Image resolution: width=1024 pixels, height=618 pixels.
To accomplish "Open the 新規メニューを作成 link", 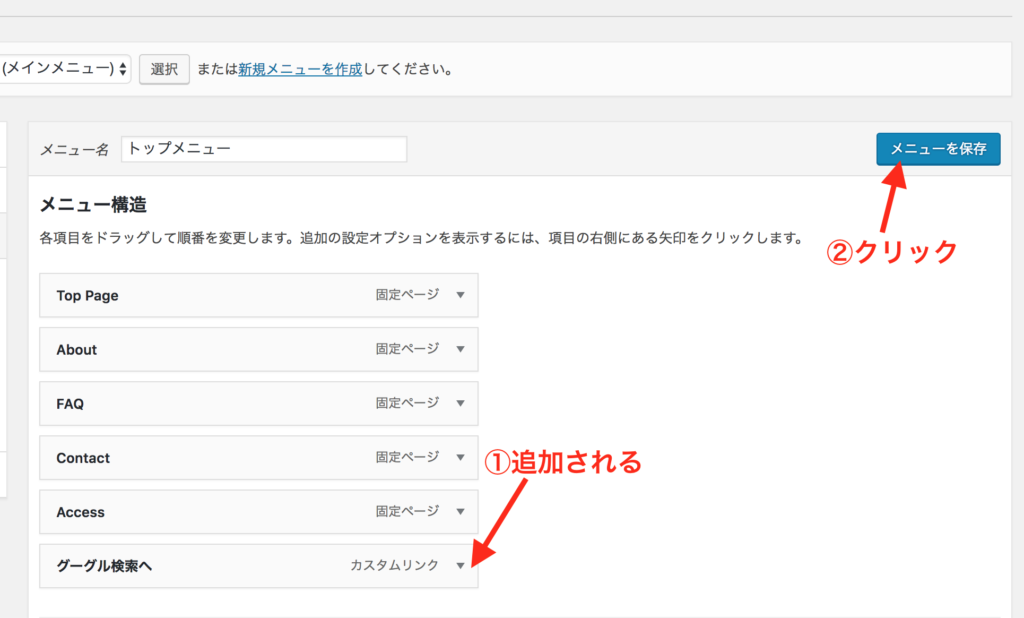I will 299,70.
